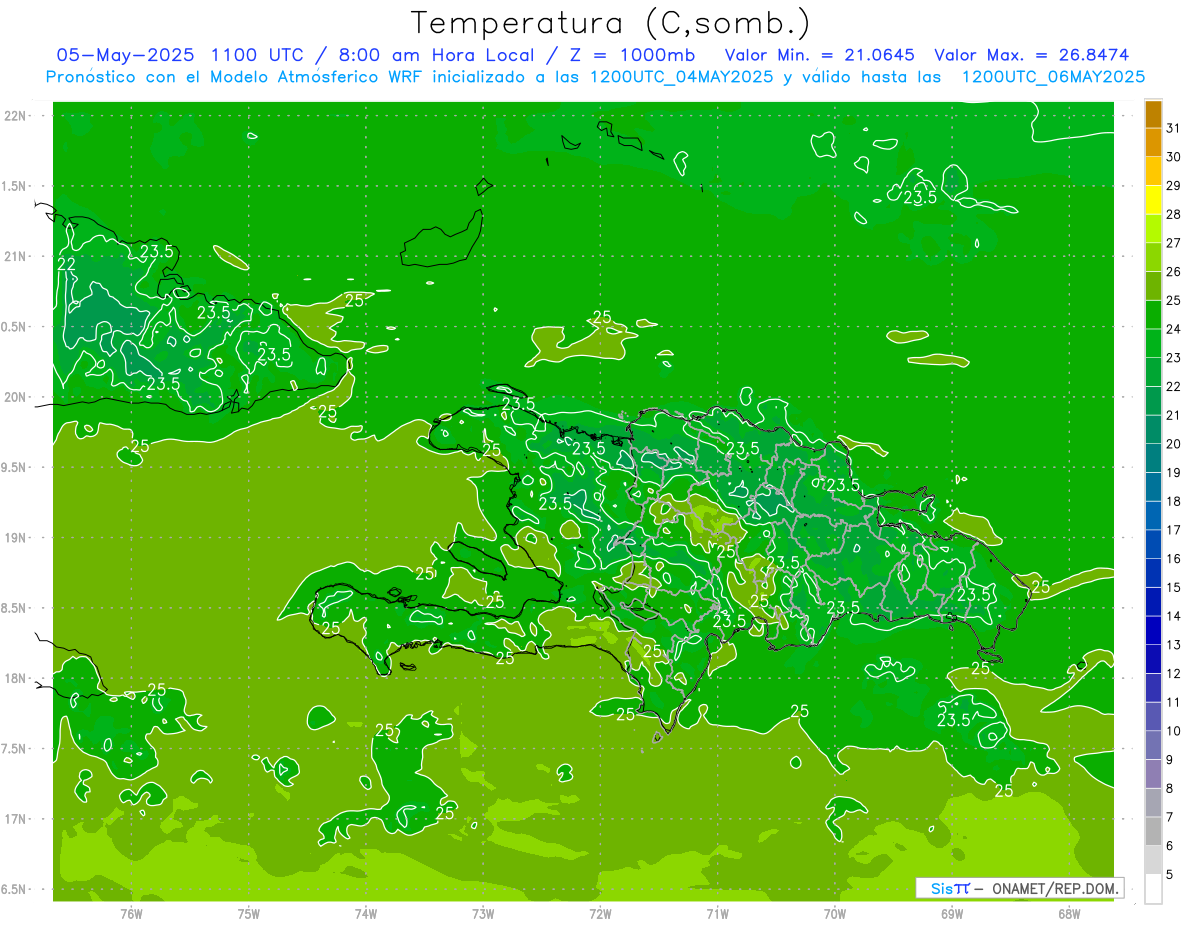This screenshot has height=927, width=1200.
Task: Click the "74W" longitude label
Action: pyautogui.click(x=366, y=913)
